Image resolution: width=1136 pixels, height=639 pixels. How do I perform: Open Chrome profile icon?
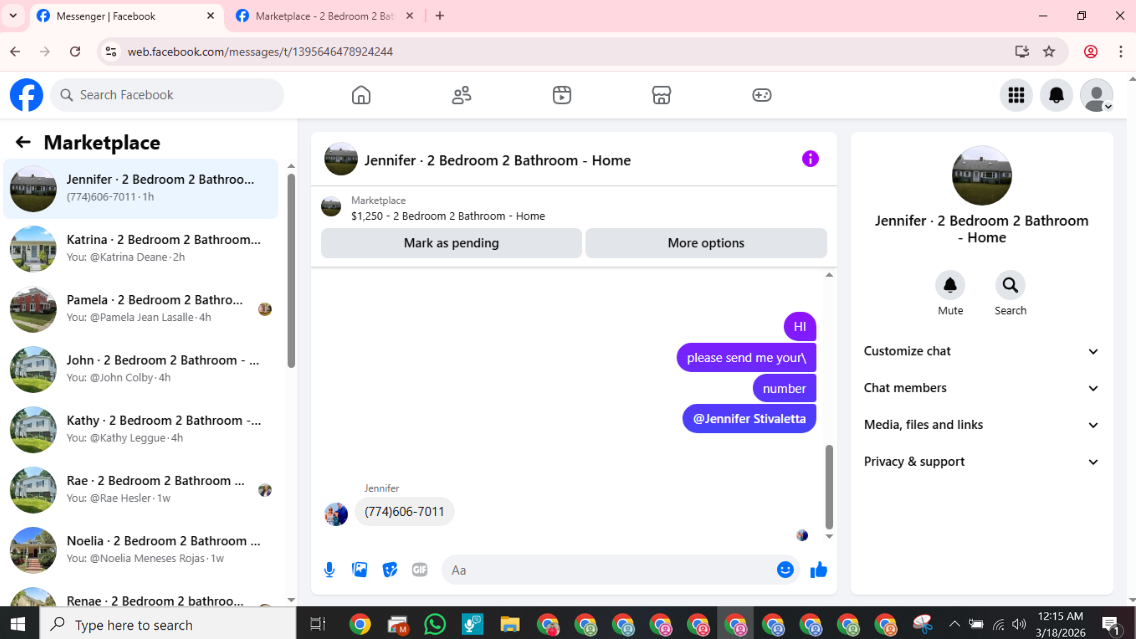(1090, 51)
